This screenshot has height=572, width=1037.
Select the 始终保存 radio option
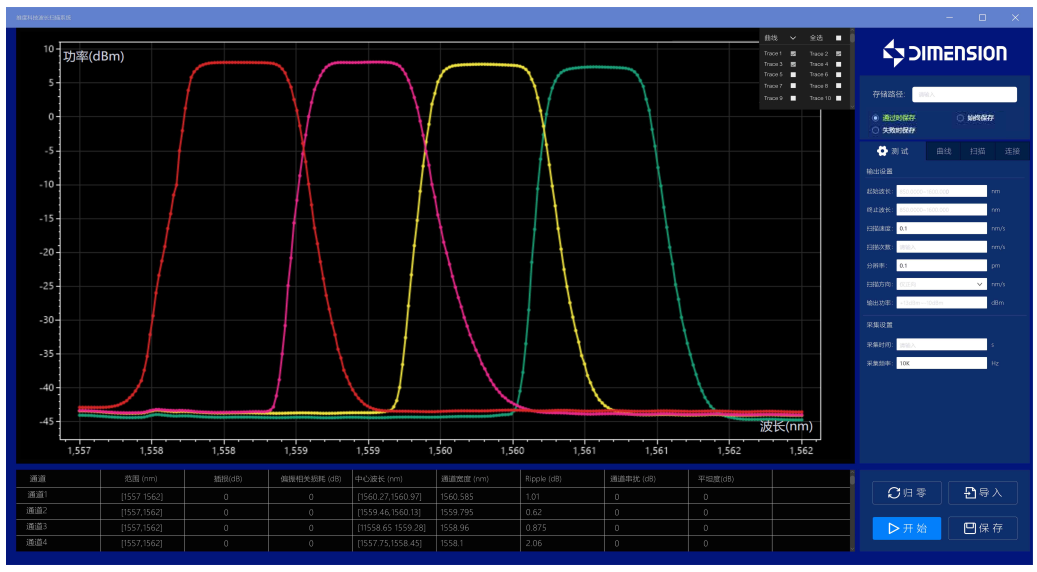tap(960, 118)
